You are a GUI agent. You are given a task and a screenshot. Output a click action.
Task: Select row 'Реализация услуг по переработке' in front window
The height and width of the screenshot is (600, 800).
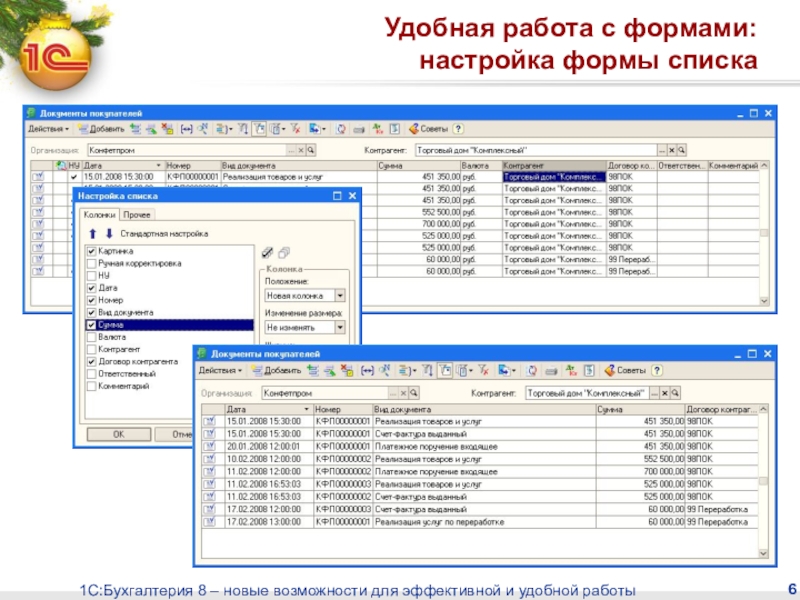click(480, 522)
